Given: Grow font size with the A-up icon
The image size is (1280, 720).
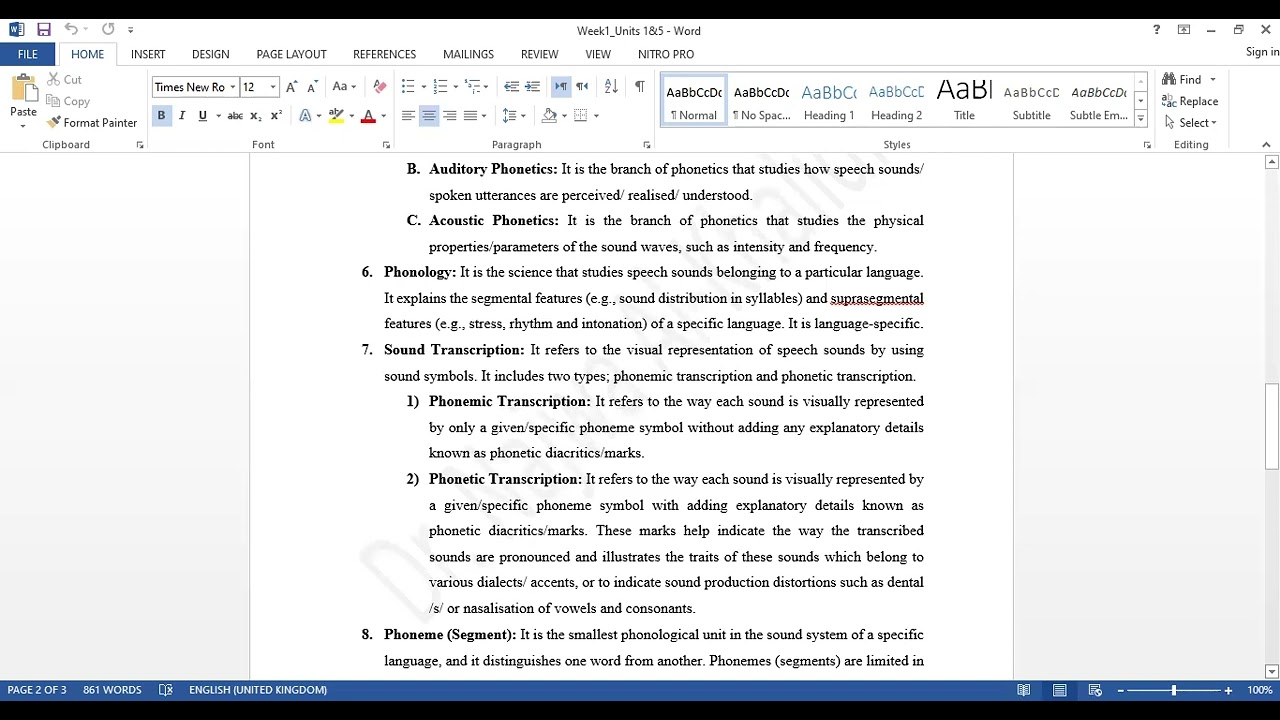Looking at the screenshot, I should tap(291, 87).
